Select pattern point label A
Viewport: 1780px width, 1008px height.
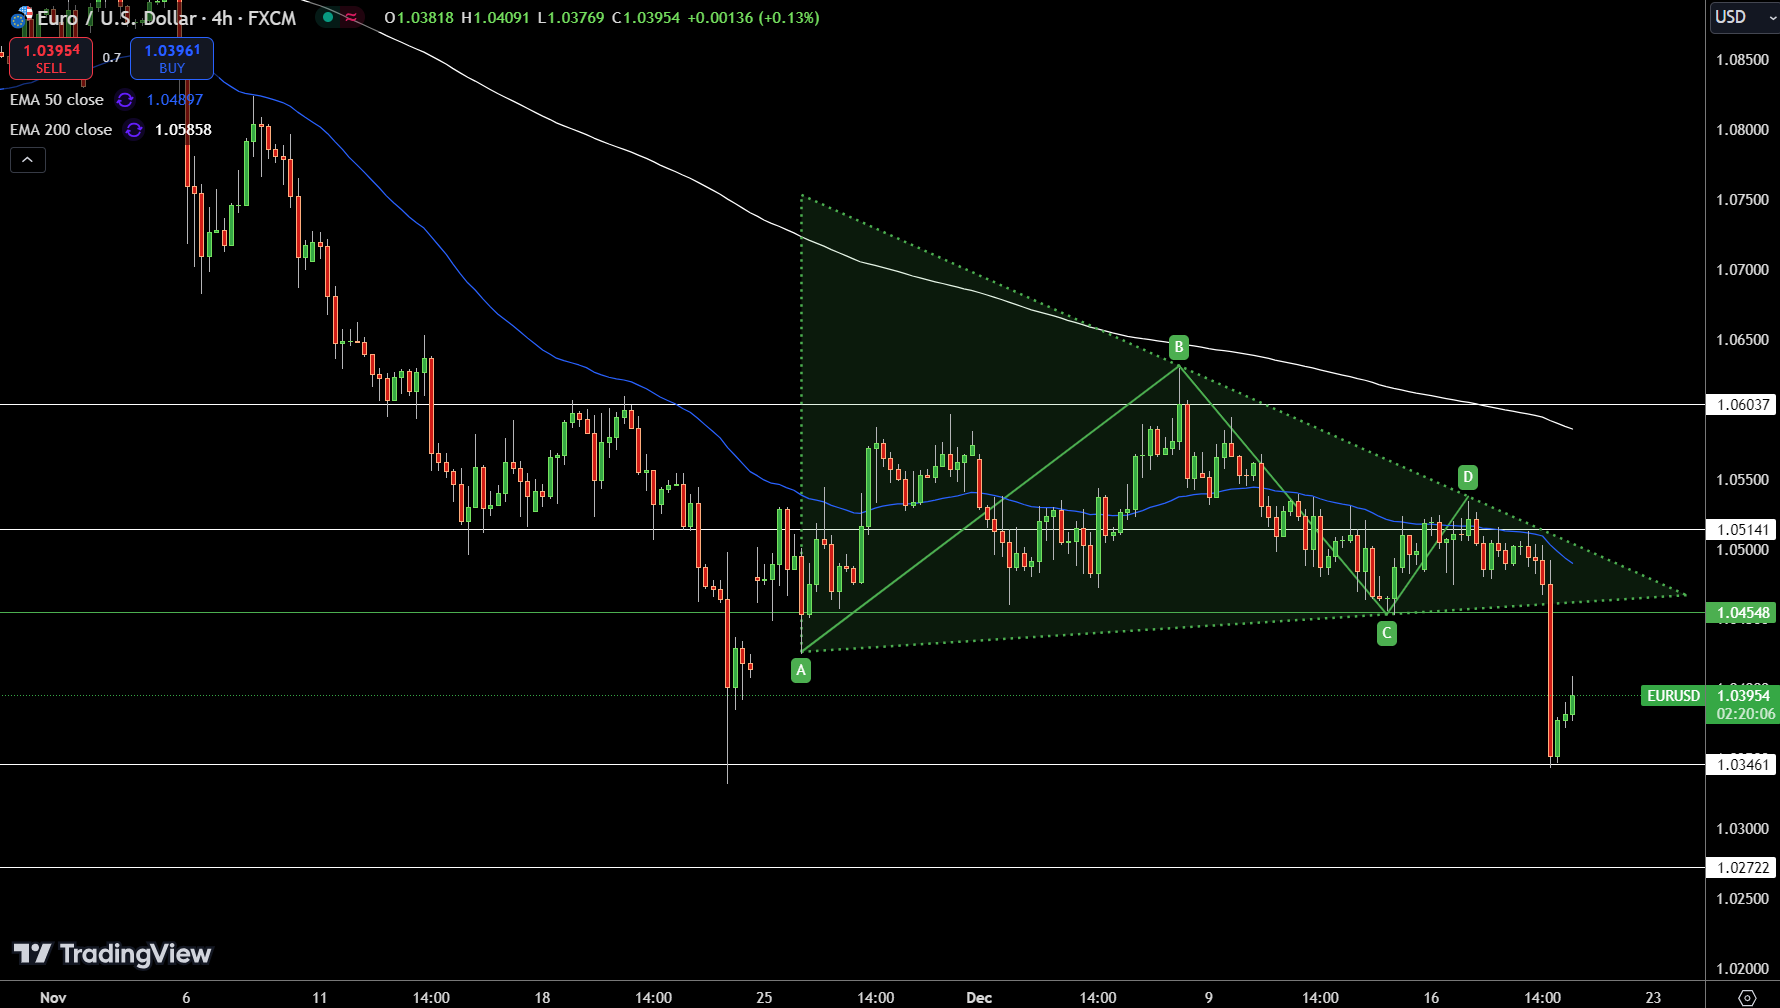pos(801,671)
